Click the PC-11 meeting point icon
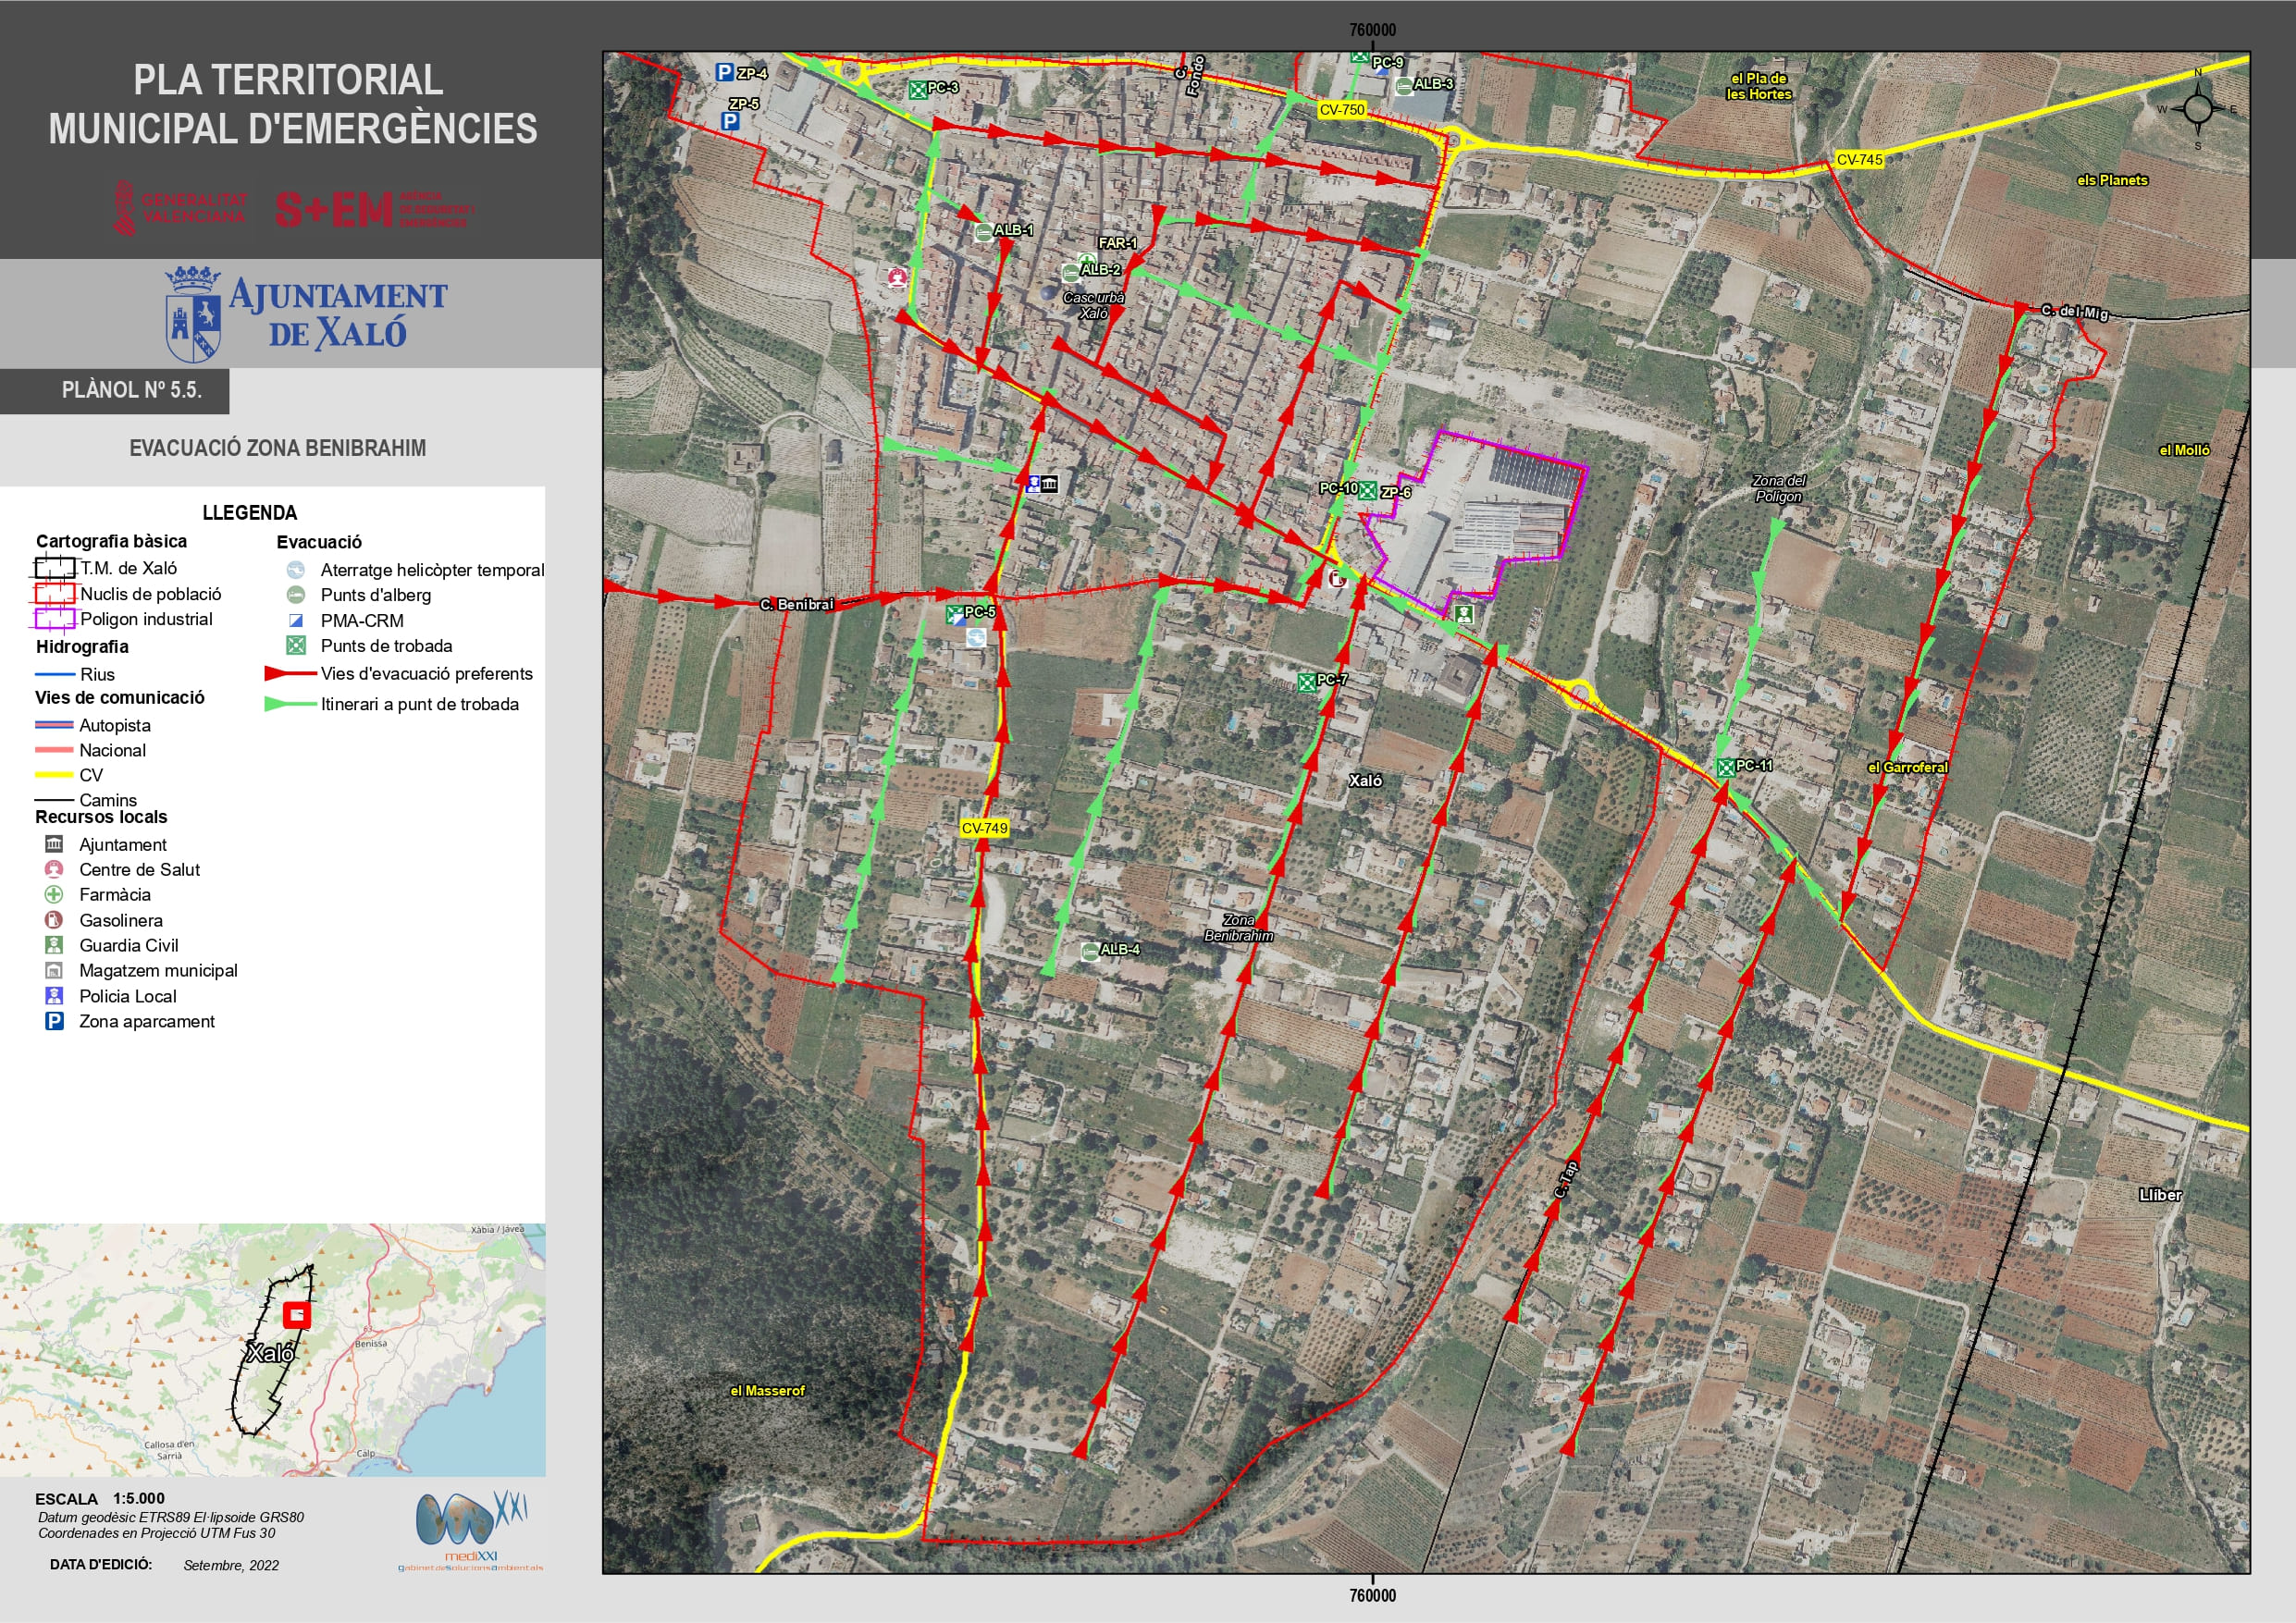This screenshot has height=1623, width=2296. tap(1725, 768)
